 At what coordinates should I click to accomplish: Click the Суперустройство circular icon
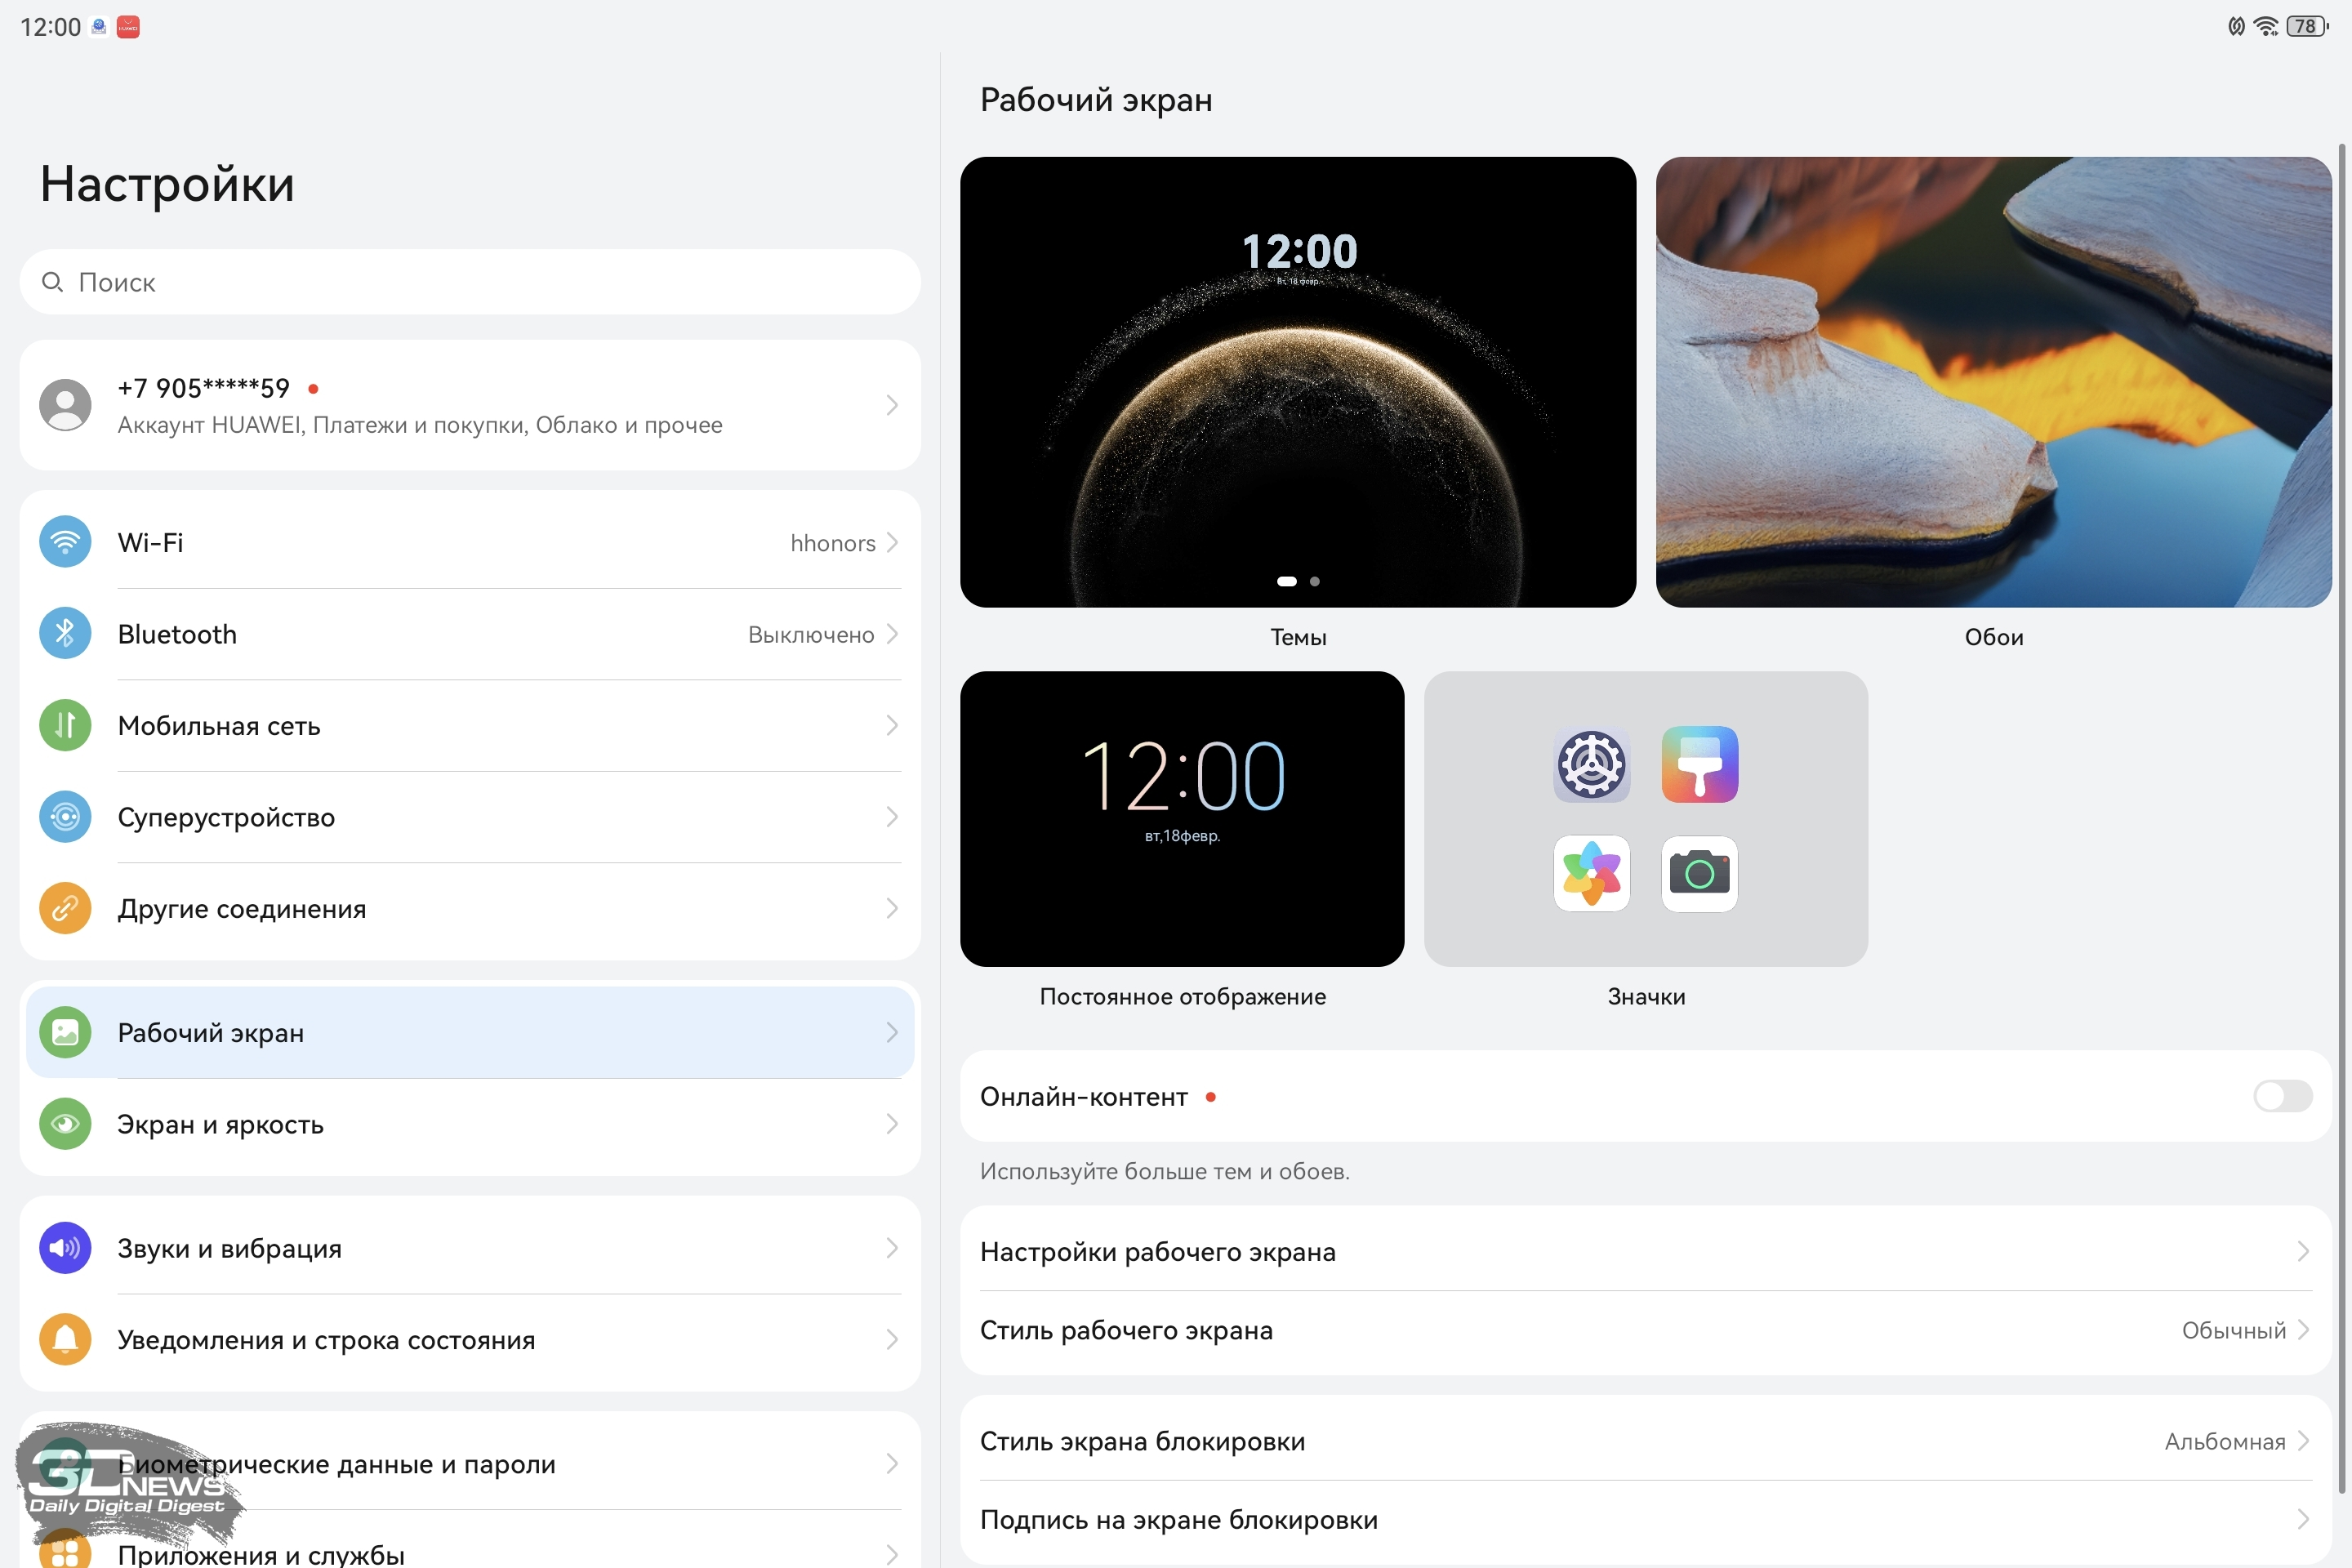(65, 817)
